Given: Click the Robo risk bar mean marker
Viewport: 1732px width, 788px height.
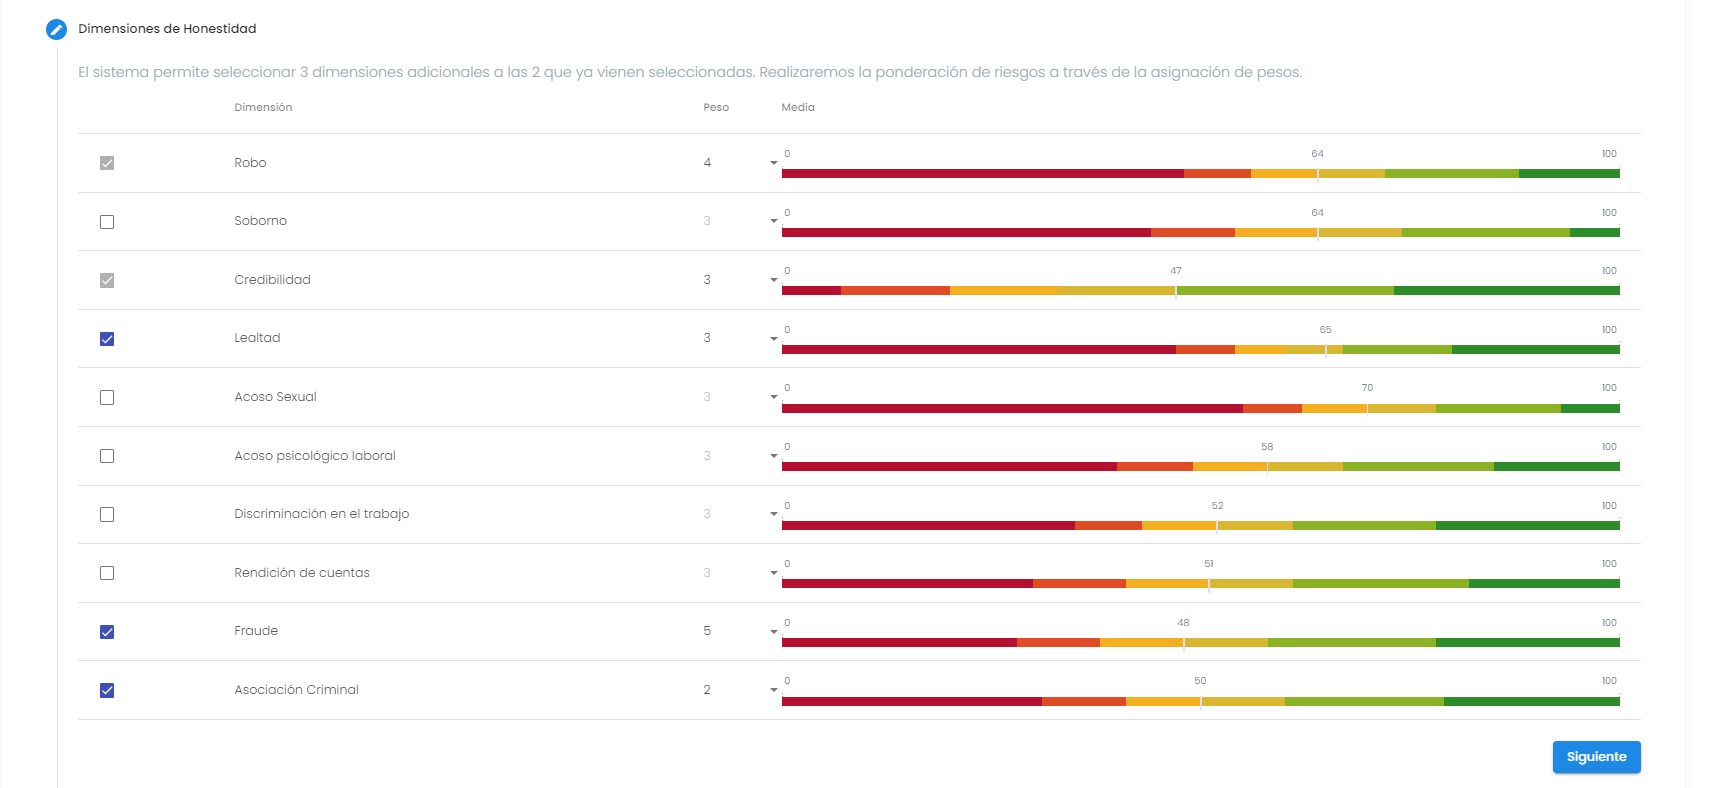Looking at the screenshot, I should click(1318, 174).
